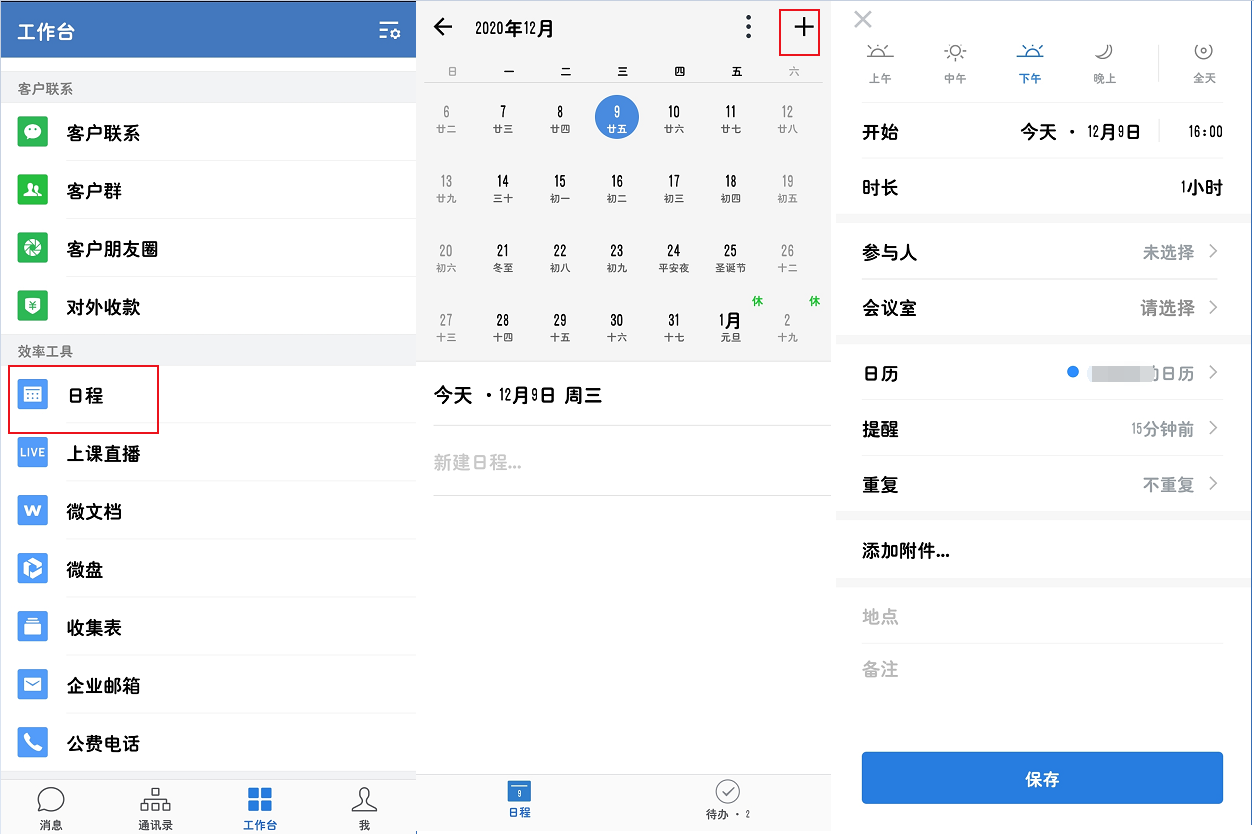Switch to 通讯录 contacts tab

click(155, 808)
